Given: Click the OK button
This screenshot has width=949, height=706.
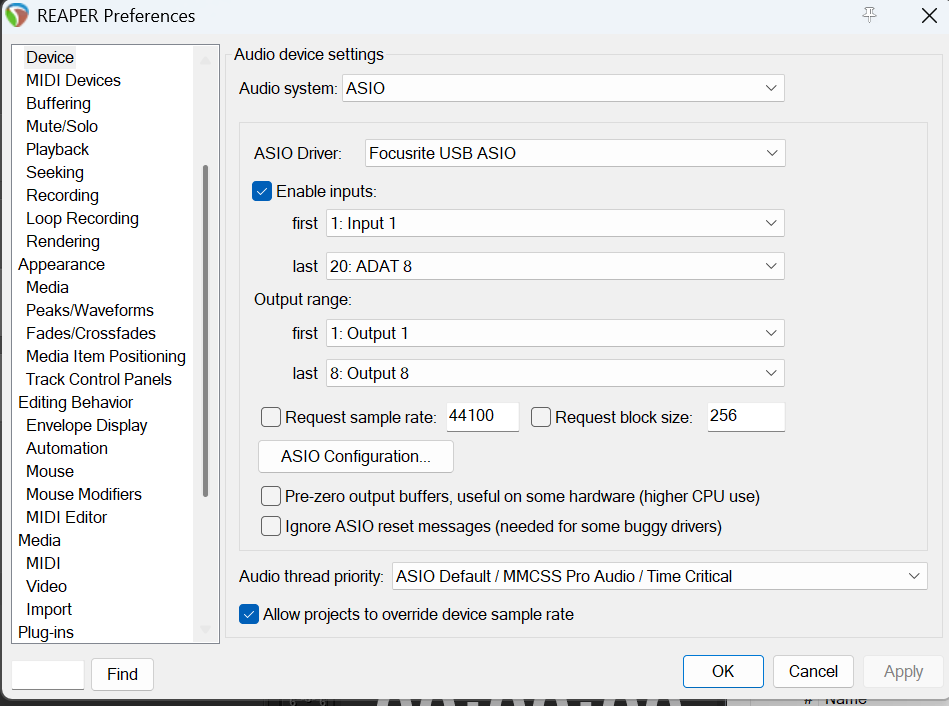Looking at the screenshot, I should tap(723, 671).
